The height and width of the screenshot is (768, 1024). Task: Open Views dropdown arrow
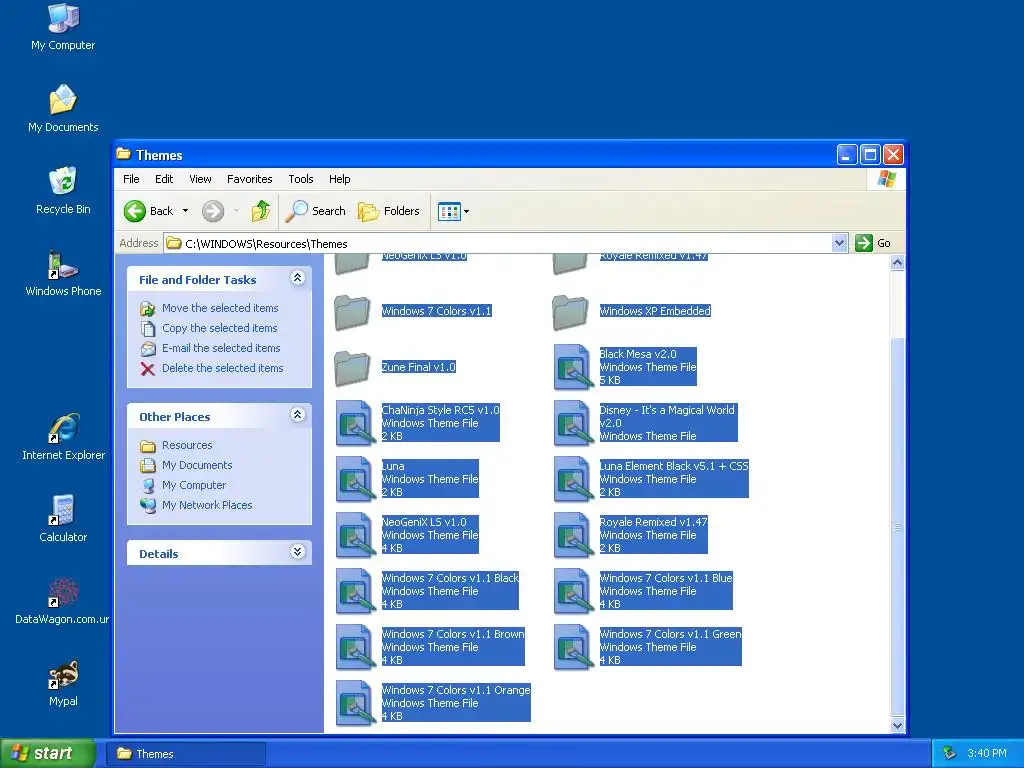click(466, 212)
